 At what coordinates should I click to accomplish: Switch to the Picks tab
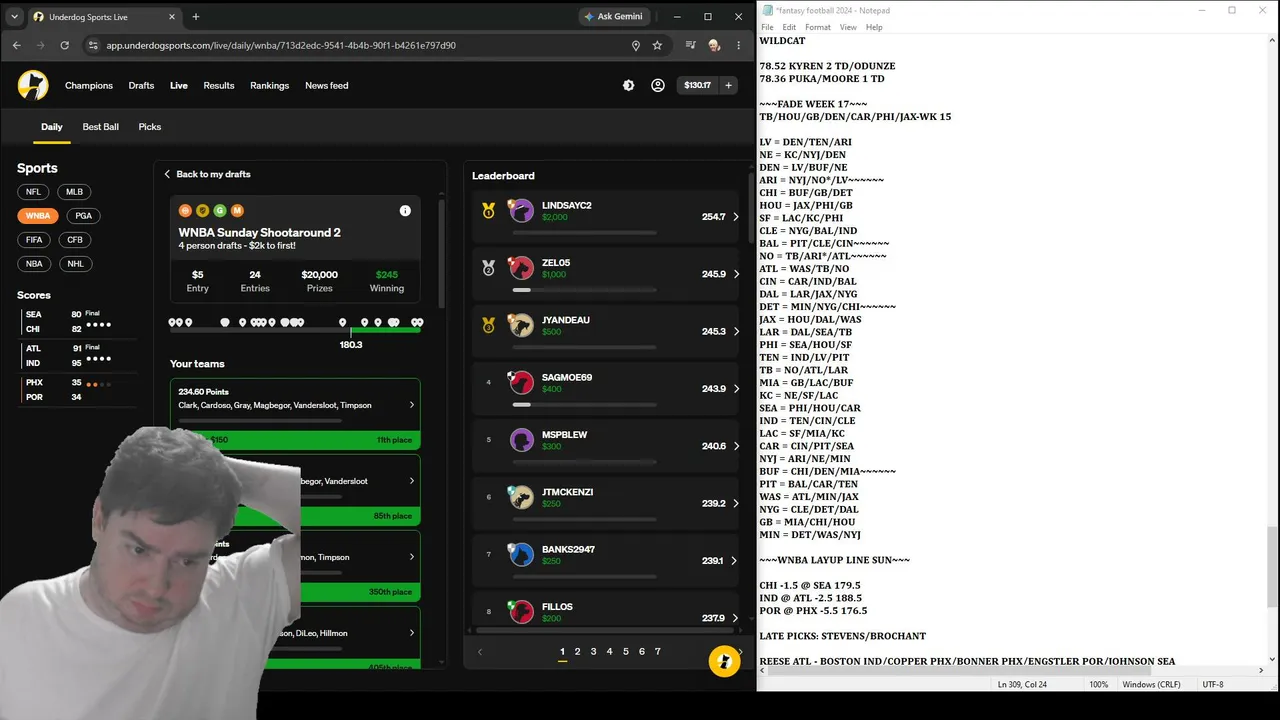click(x=150, y=127)
